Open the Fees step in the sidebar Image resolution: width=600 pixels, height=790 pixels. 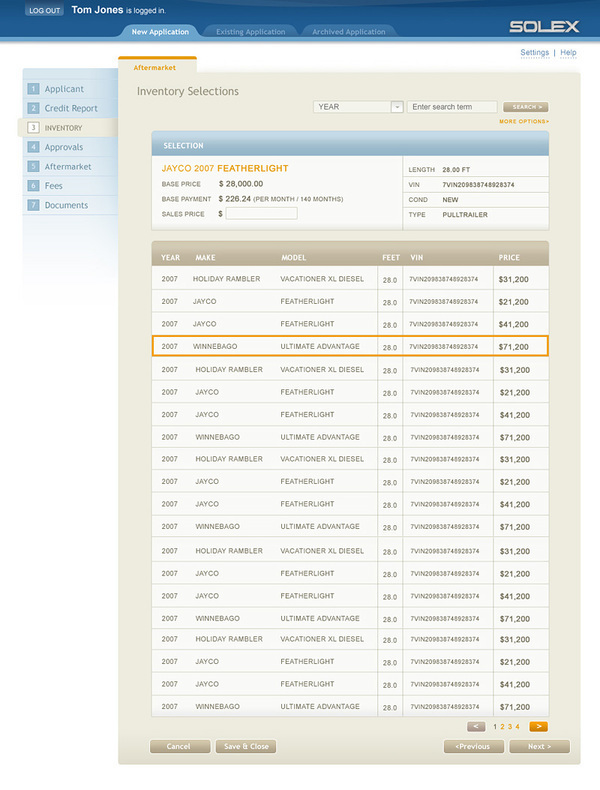[53, 186]
